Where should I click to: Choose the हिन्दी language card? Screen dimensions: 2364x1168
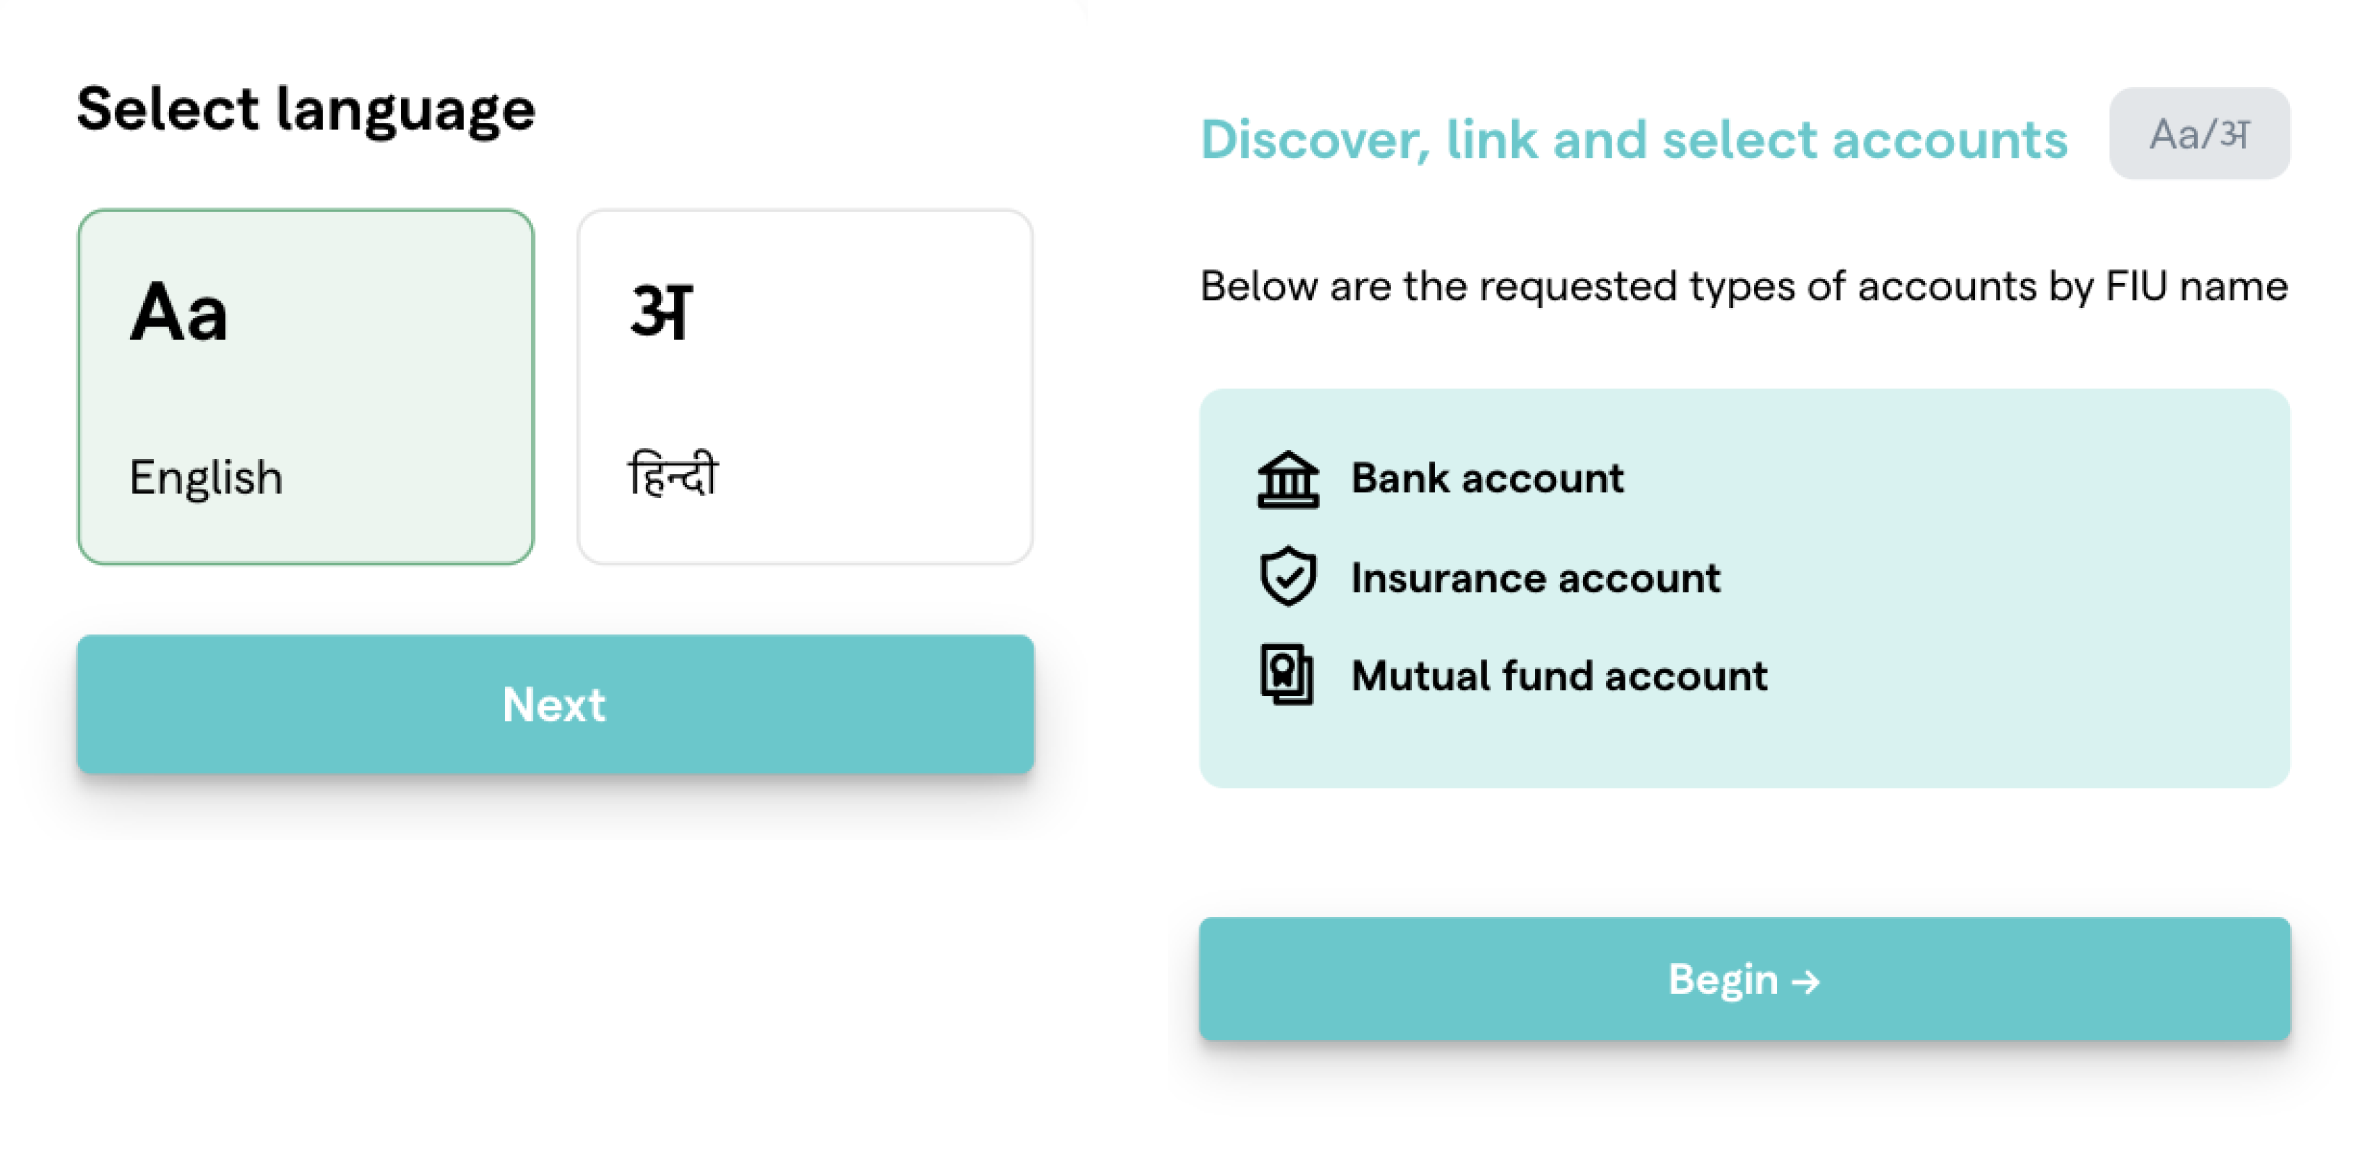[x=805, y=386]
